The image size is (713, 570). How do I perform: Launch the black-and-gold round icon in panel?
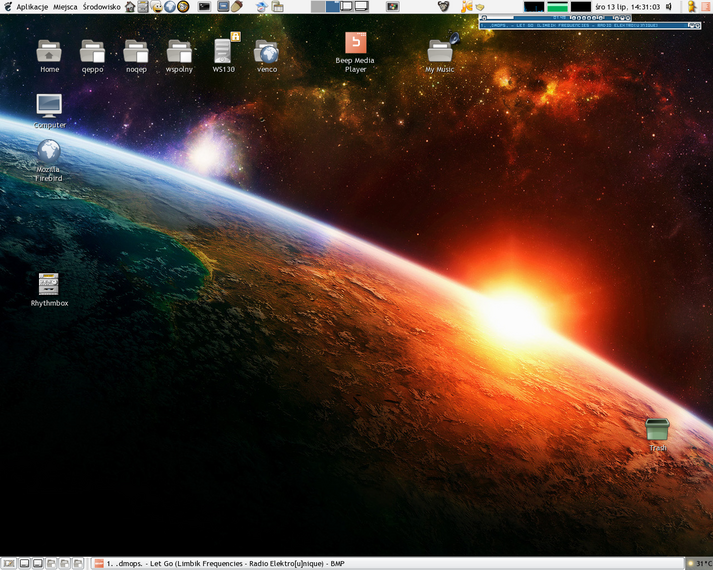coord(183,6)
